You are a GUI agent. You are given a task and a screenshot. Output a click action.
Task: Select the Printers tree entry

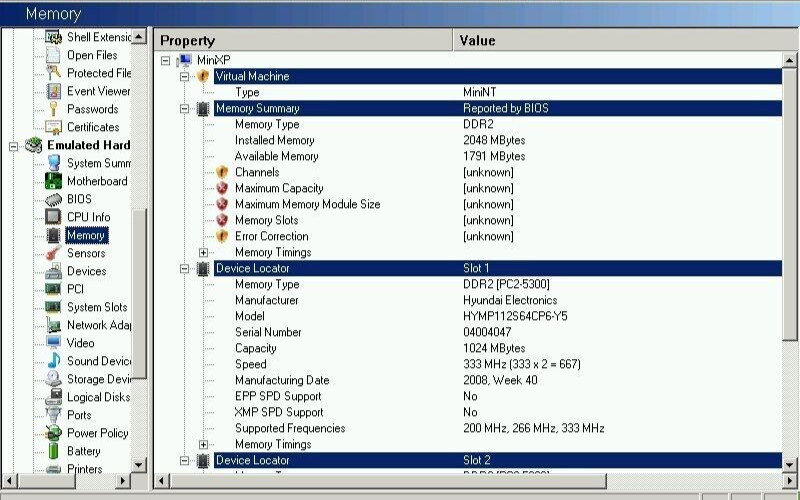tap(85, 468)
